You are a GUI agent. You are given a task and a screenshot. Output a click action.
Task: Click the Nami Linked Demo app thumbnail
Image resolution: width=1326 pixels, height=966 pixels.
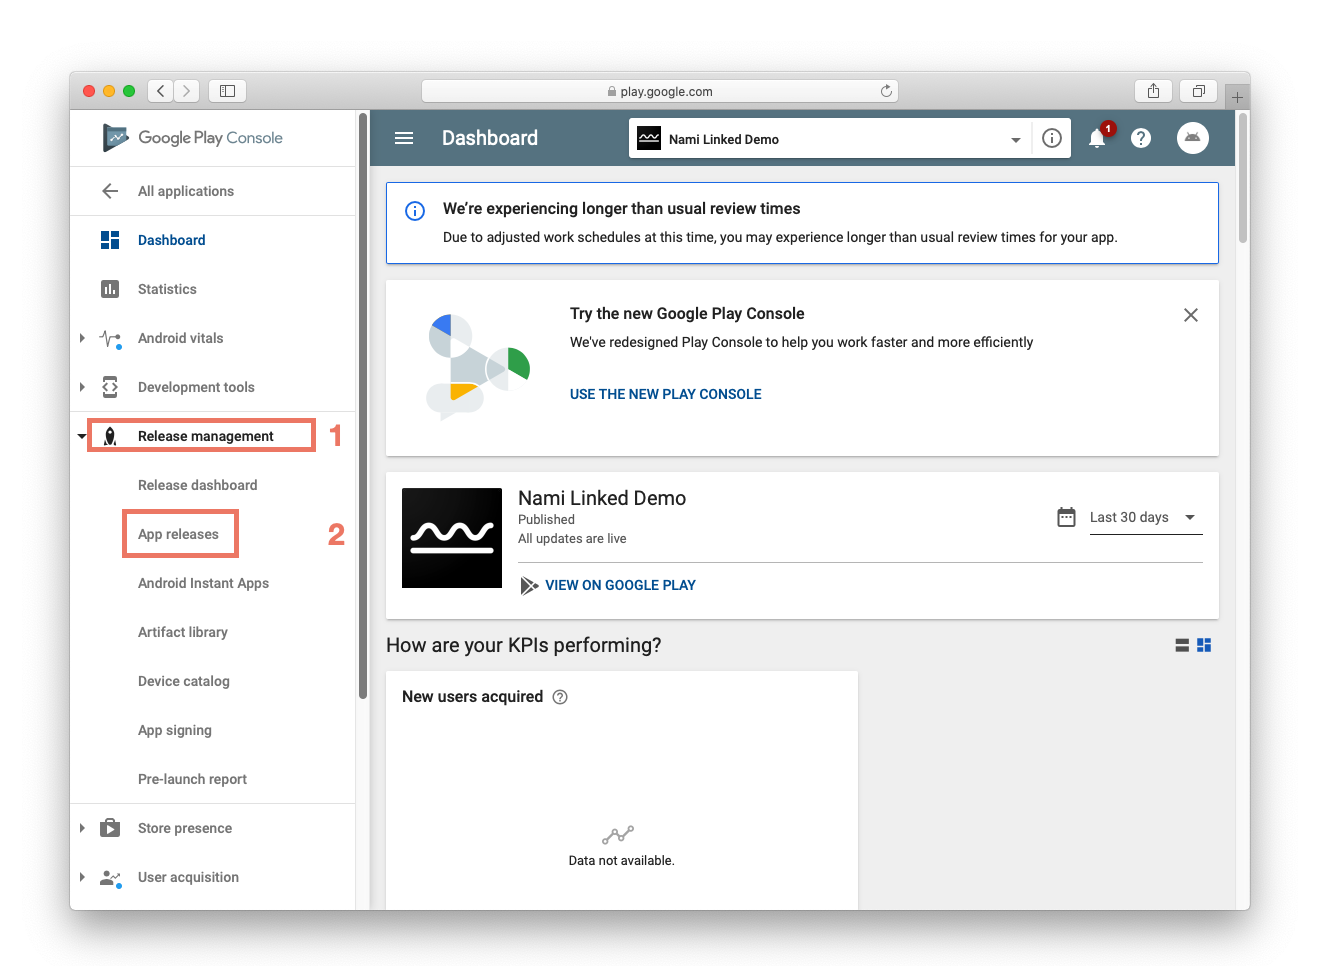pos(452,538)
